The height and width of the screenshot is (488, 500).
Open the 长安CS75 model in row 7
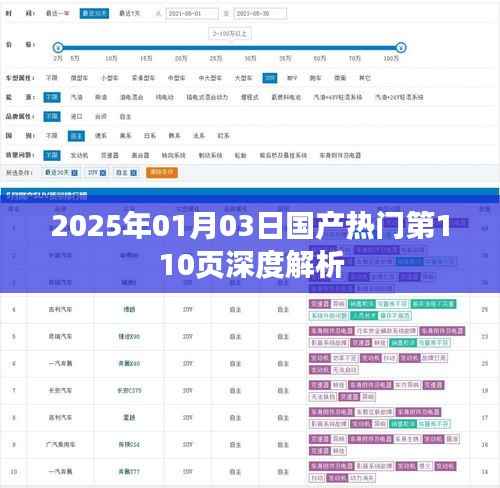(x=129, y=390)
